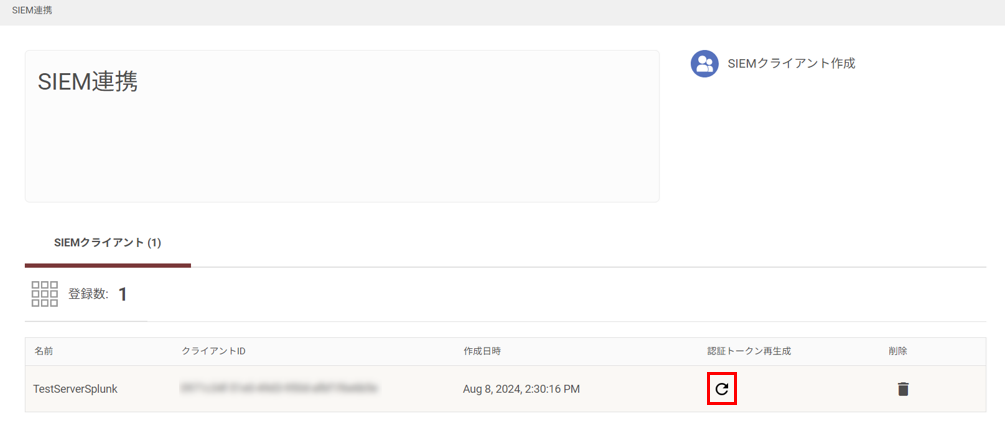Select the SIEMクライアント (1) tab
Screen dimensions: 1005x429
click(x=108, y=244)
